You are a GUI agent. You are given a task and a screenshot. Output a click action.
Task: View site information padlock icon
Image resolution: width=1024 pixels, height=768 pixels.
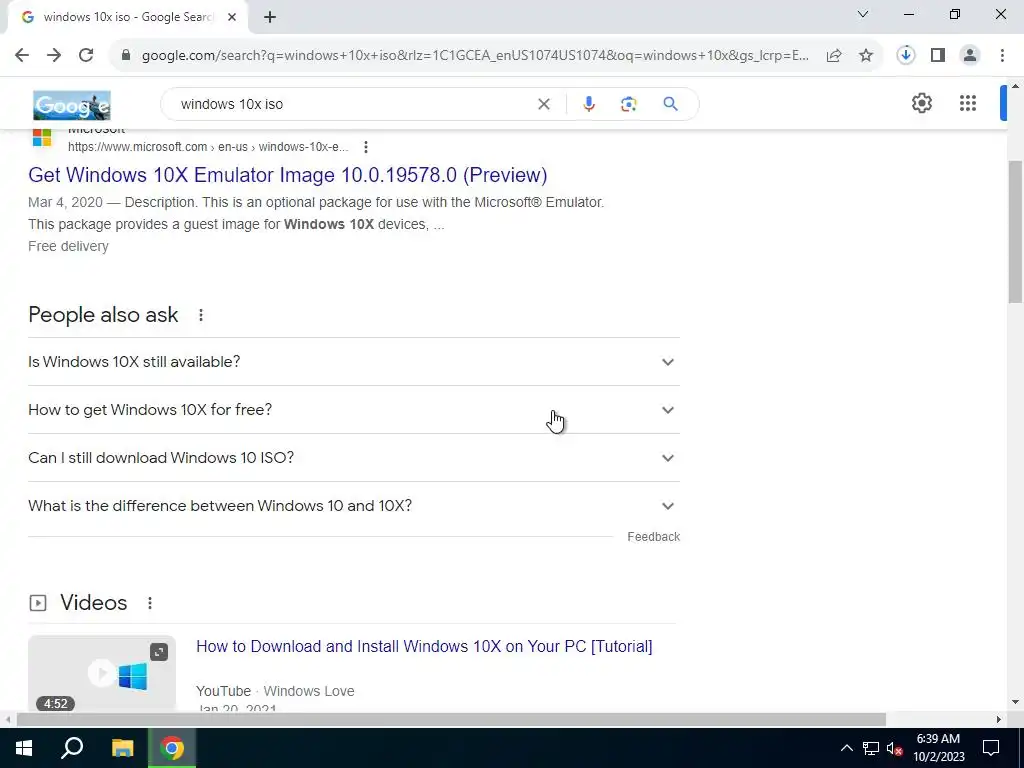click(126, 56)
